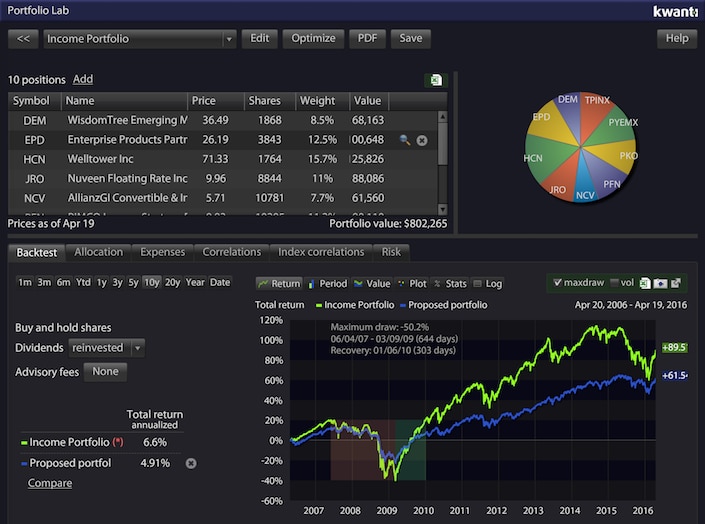This screenshot has height=524, width=705.
Task: Select the 1y time range
Action: 102,282
